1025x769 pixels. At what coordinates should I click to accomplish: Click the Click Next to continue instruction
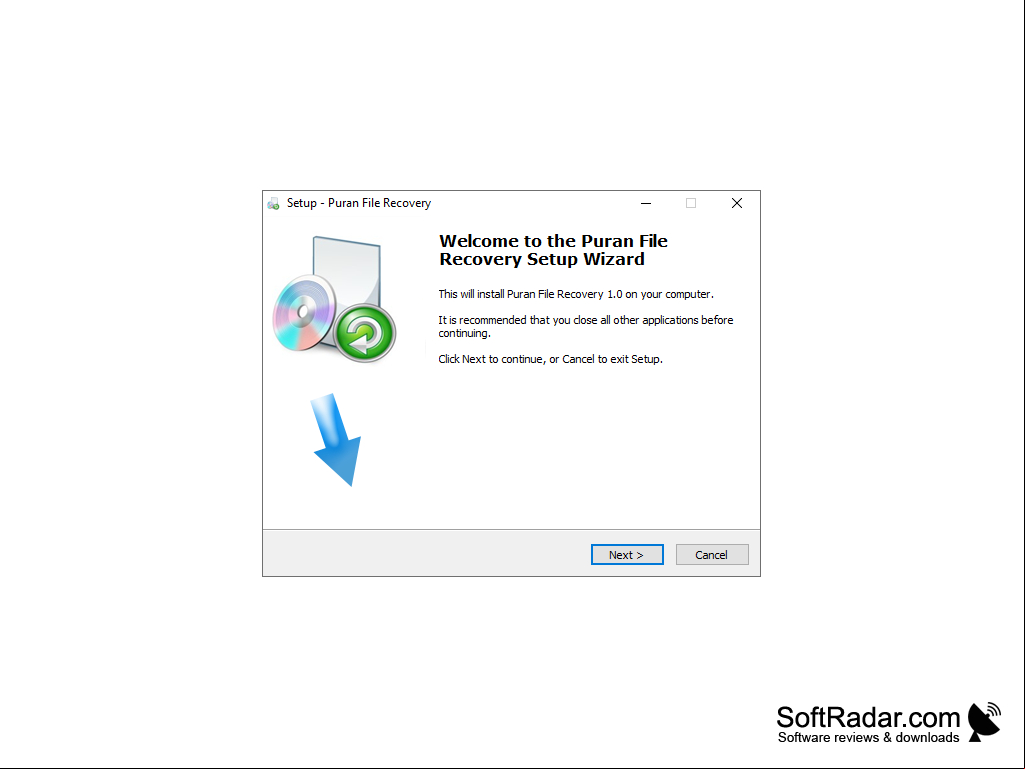(x=550, y=359)
